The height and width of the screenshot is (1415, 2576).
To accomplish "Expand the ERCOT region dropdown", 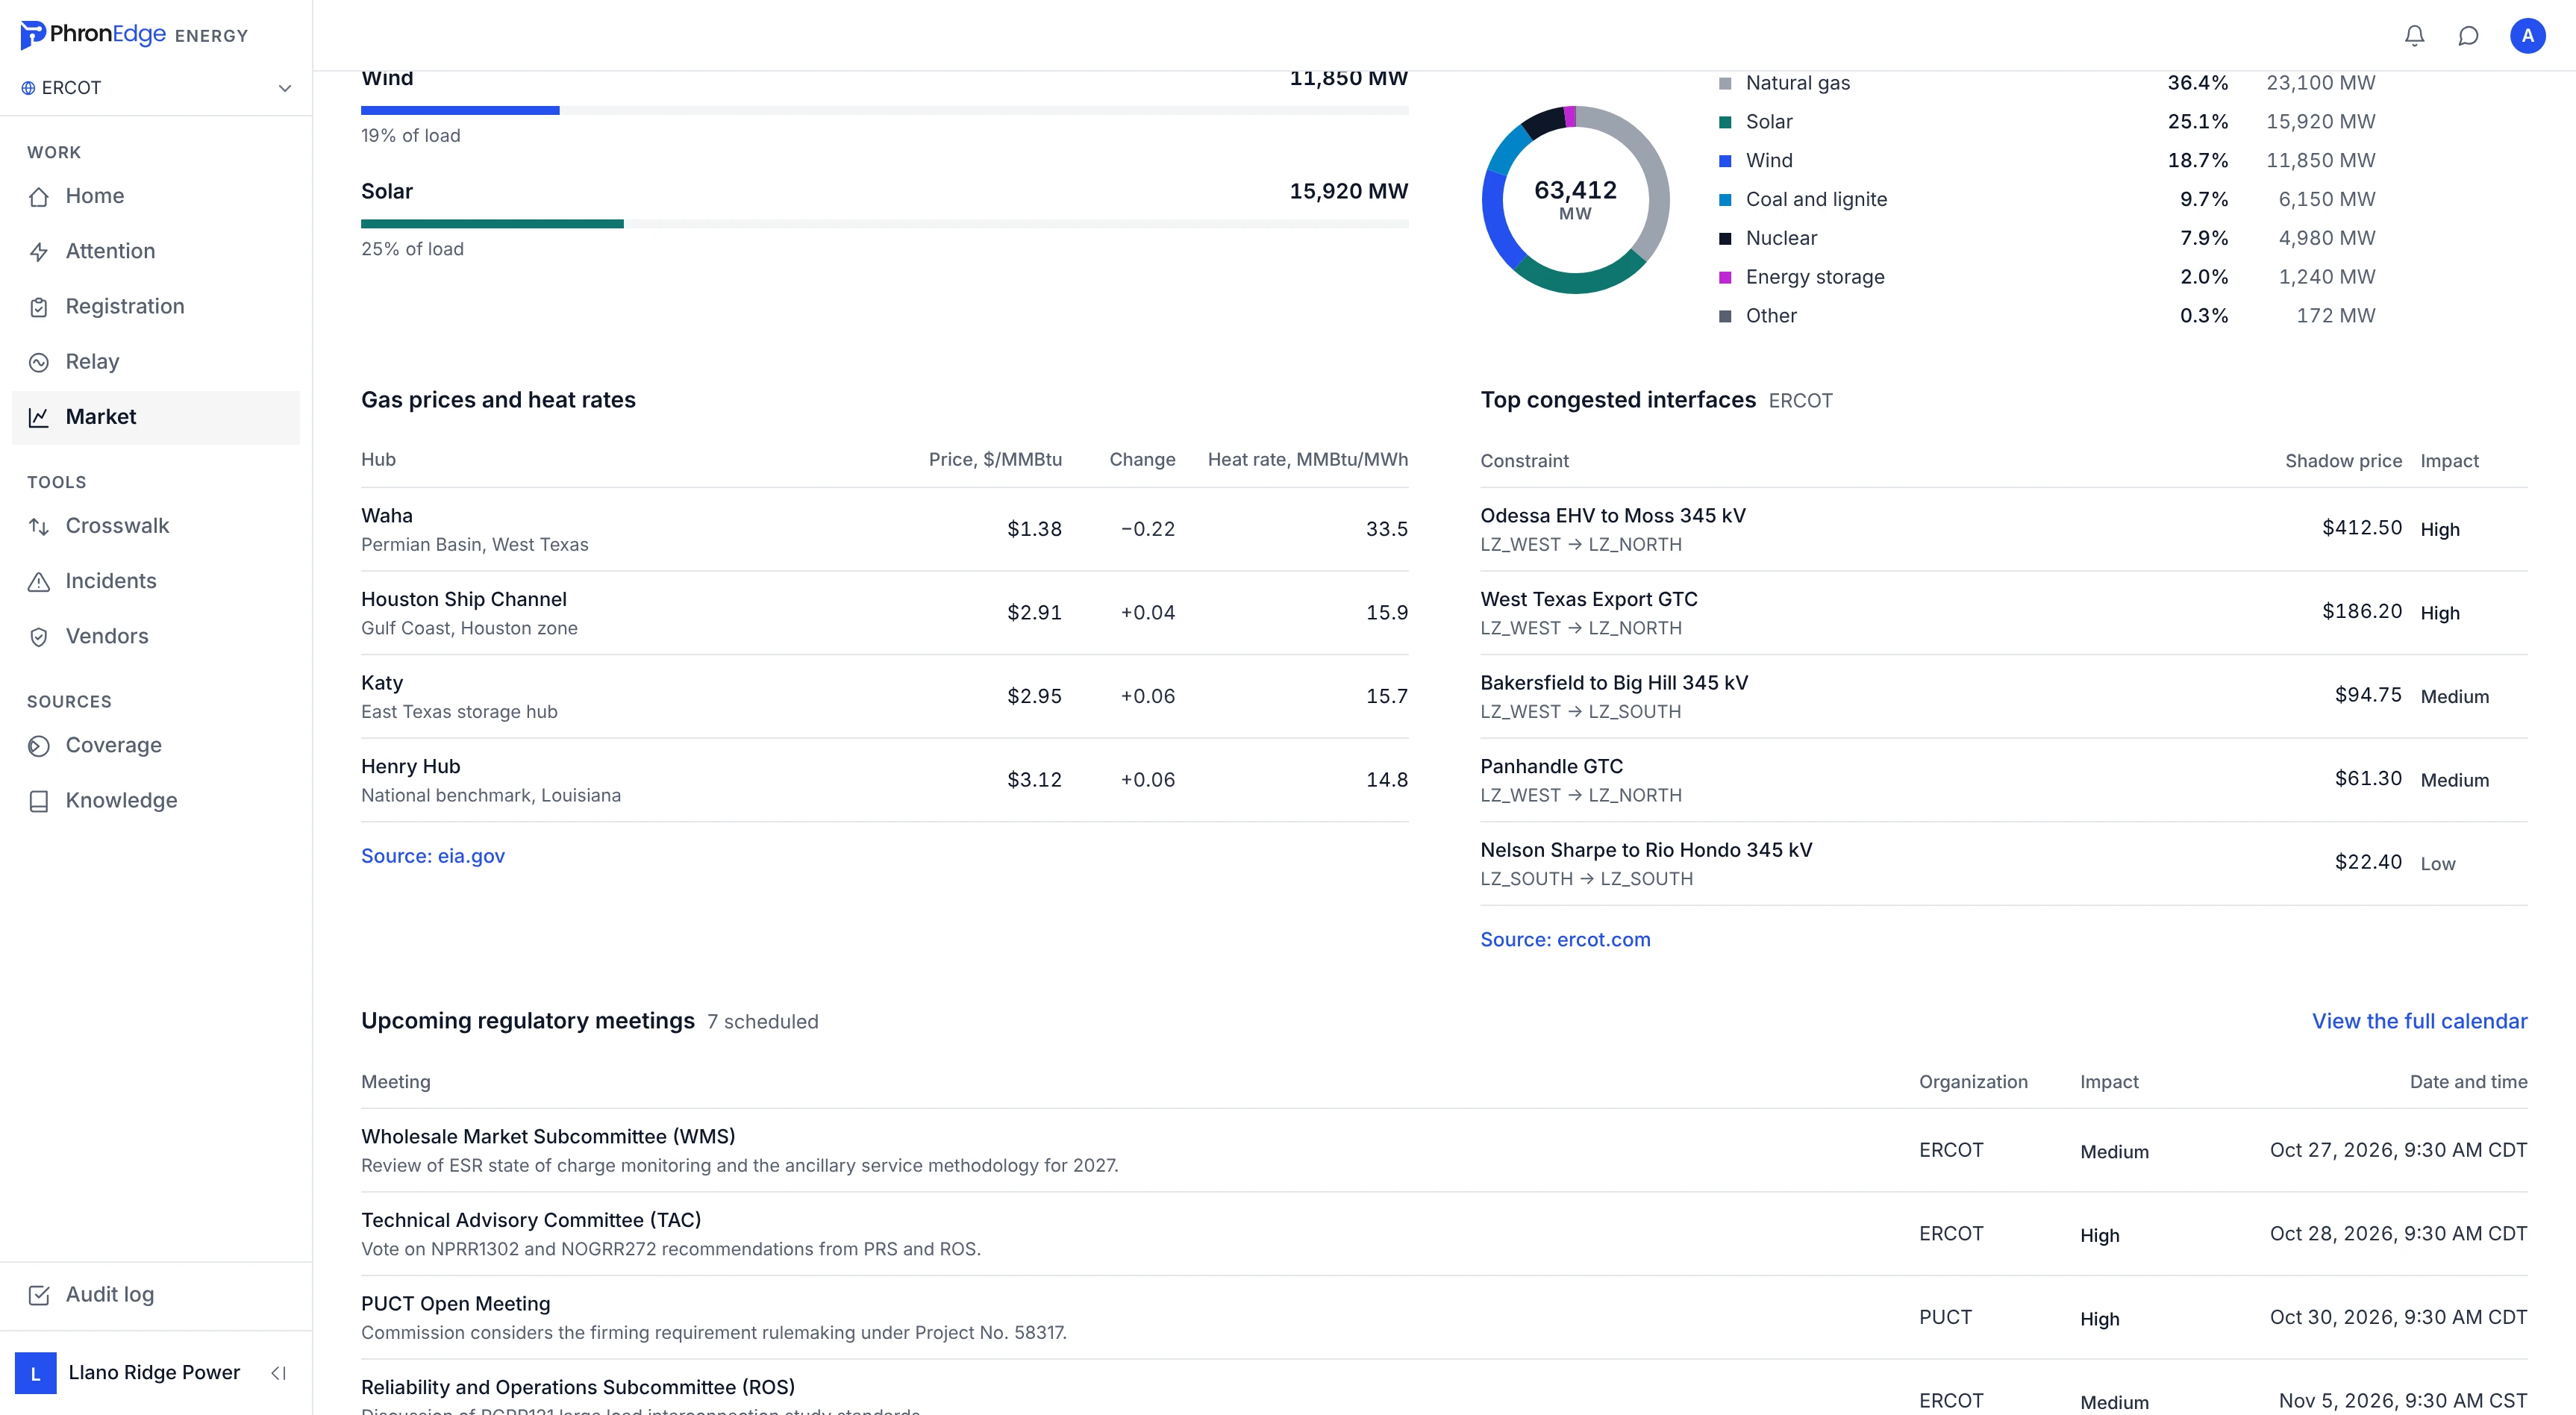I will pyautogui.click(x=156, y=88).
